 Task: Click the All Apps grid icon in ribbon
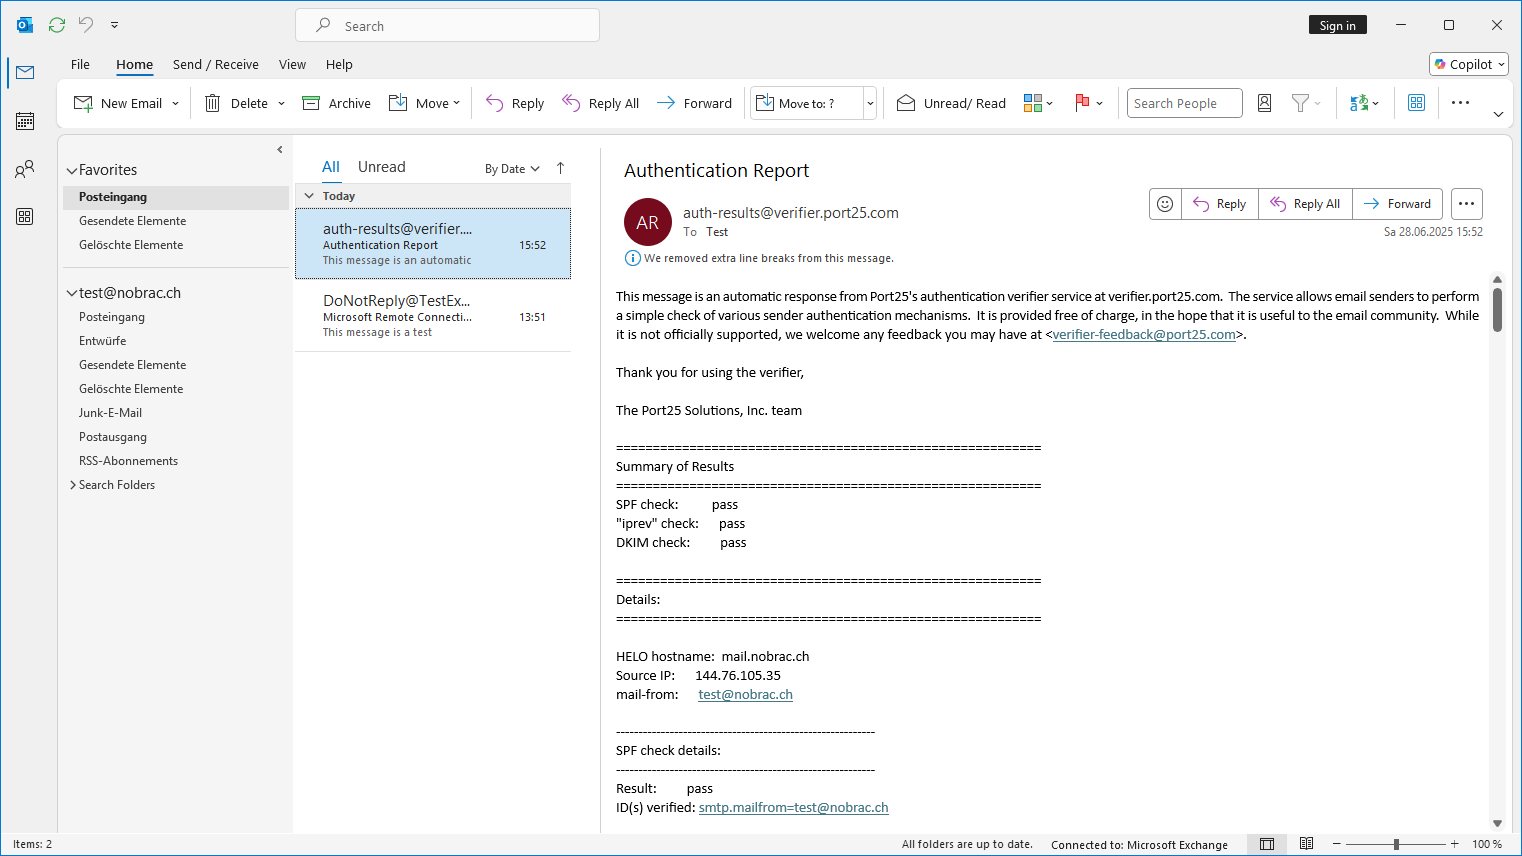(1416, 103)
